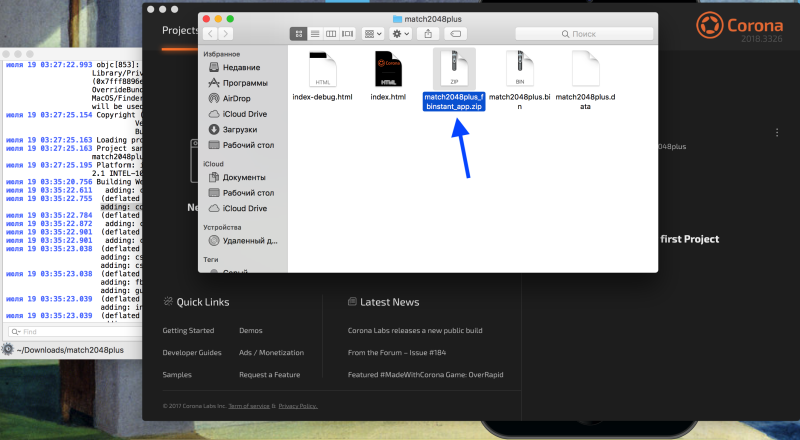Image resolution: width=800 pixels, height=440 pixels.
Task: Open Samples link in Quick Links
Action: (x=177, y=375)
